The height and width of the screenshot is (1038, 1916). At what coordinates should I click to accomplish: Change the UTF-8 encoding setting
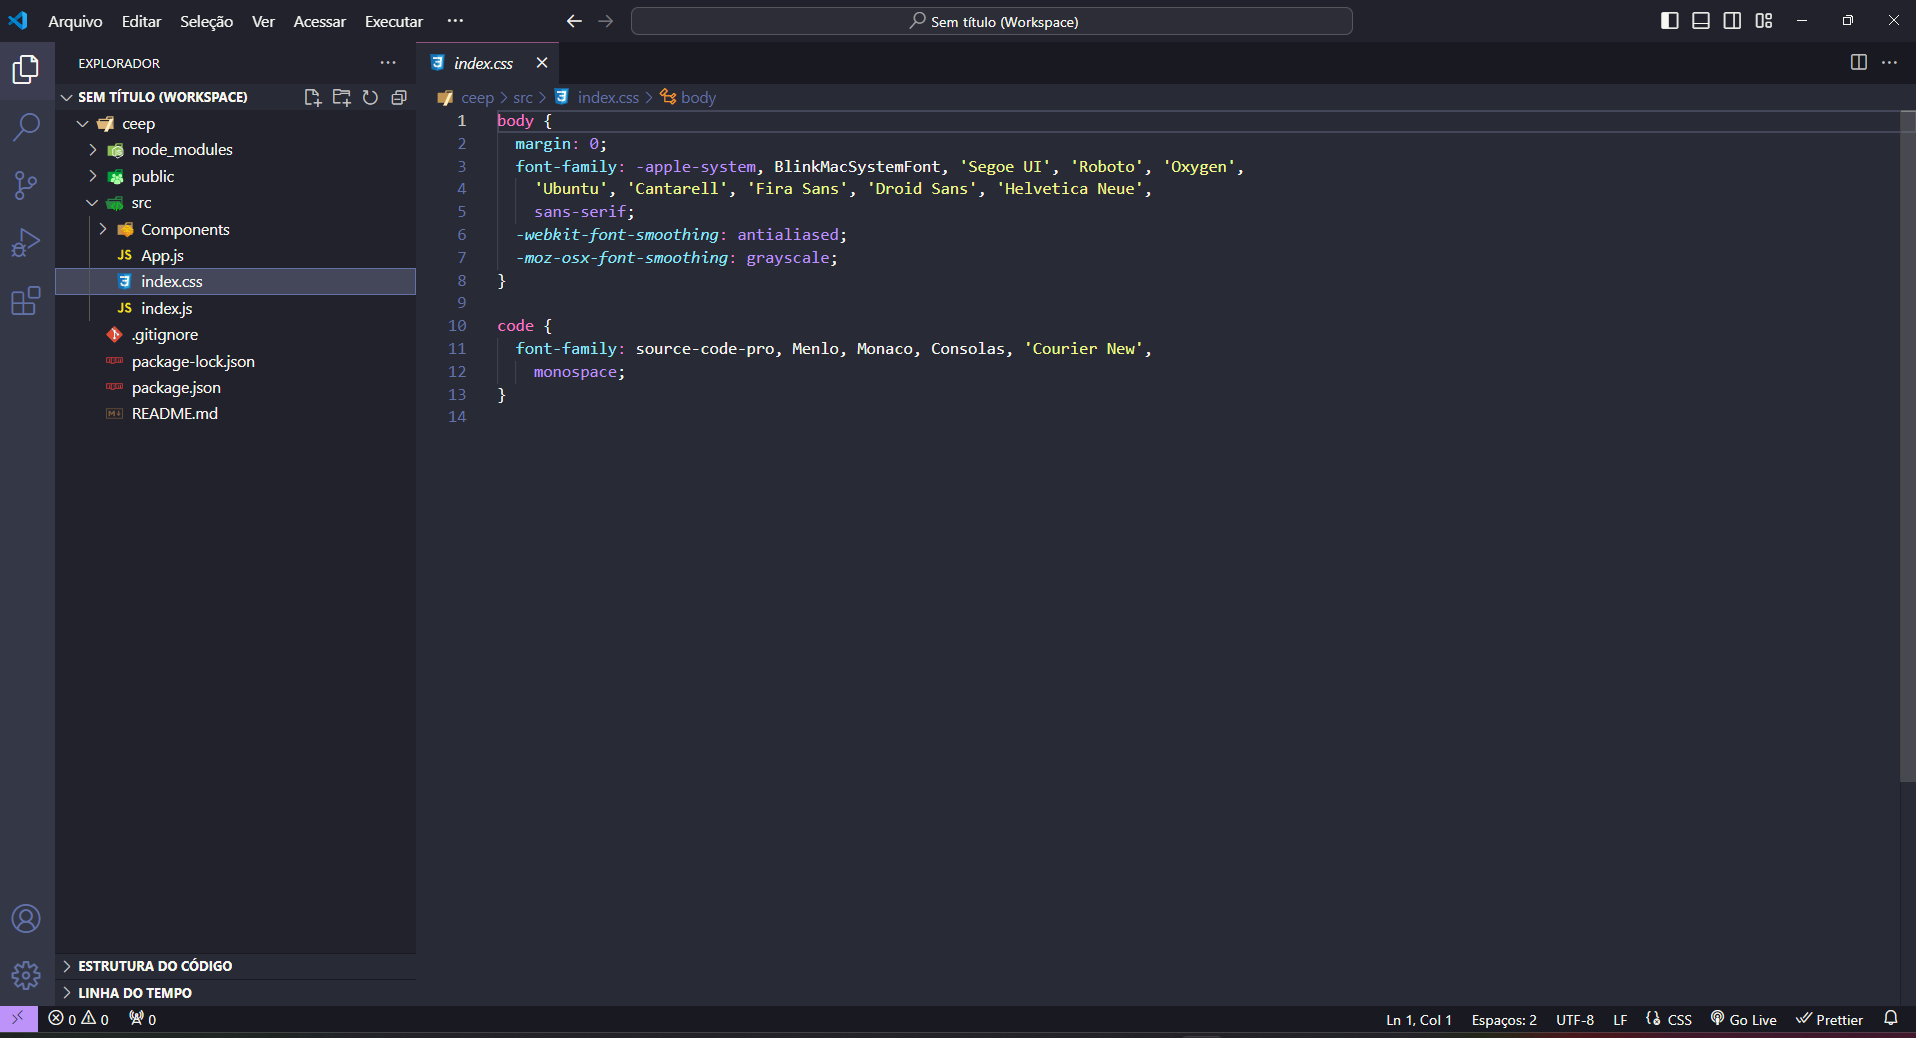(1575, 1020)
